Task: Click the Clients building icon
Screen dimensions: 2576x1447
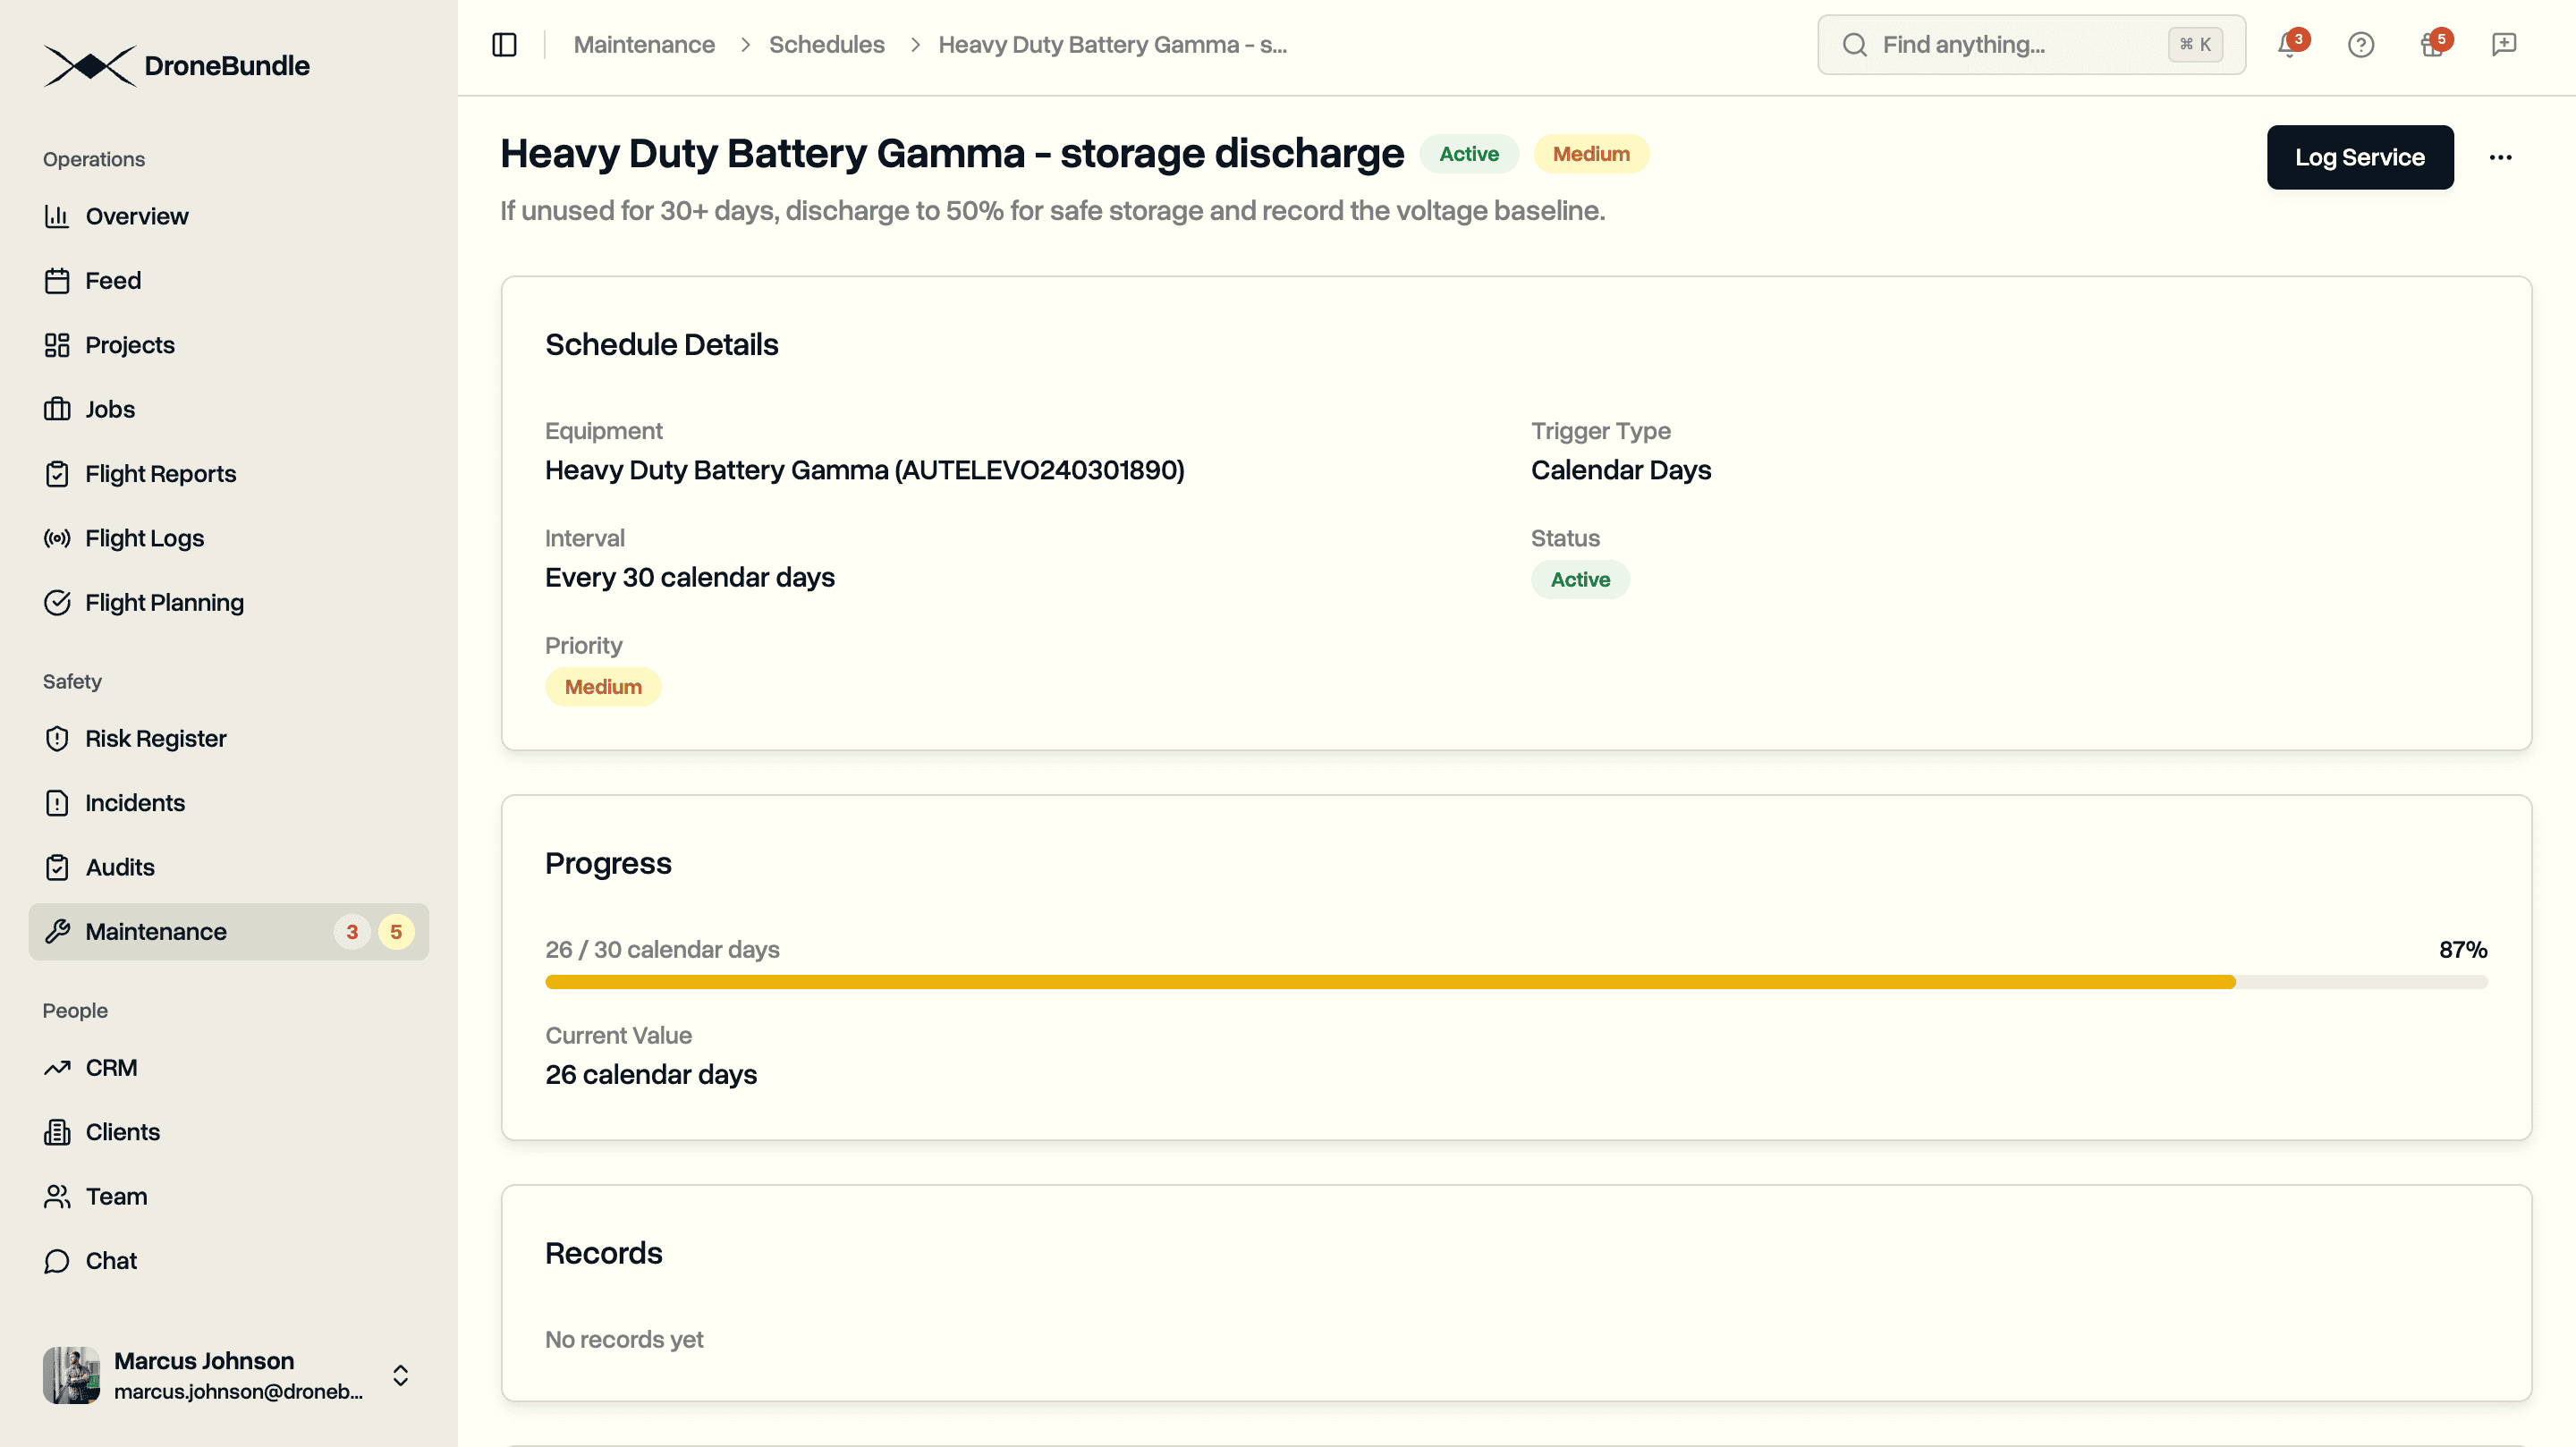Action: click(57, 1132)
